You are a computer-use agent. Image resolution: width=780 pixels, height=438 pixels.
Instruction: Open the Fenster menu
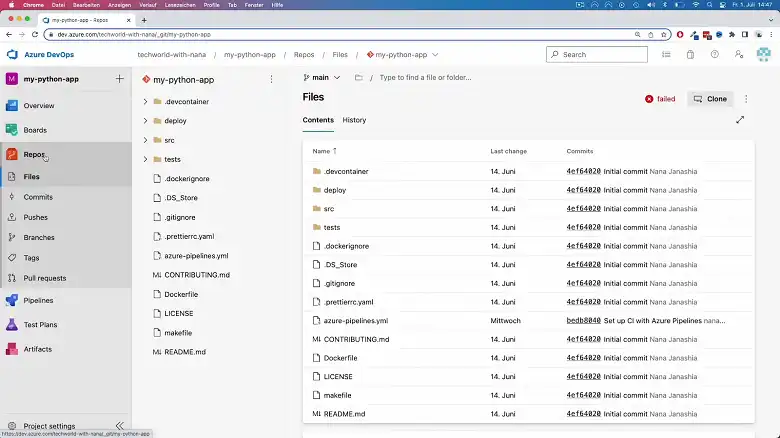pyautogui.click(x=254, y=5)
